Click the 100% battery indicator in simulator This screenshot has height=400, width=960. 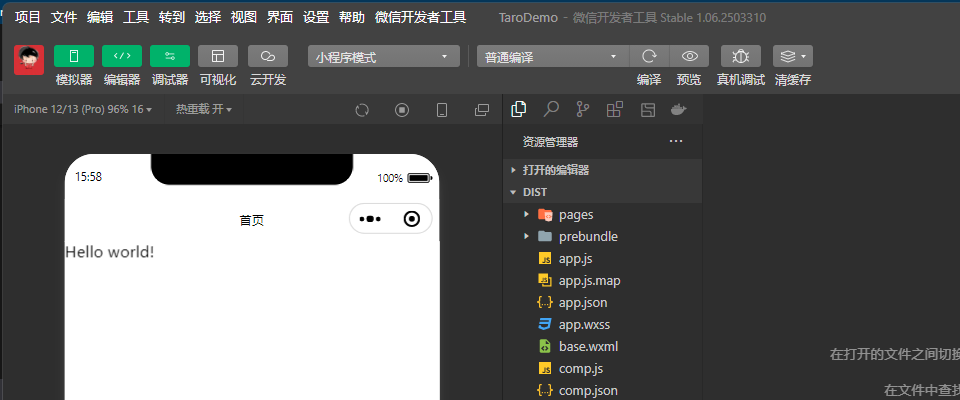(405, 178)
